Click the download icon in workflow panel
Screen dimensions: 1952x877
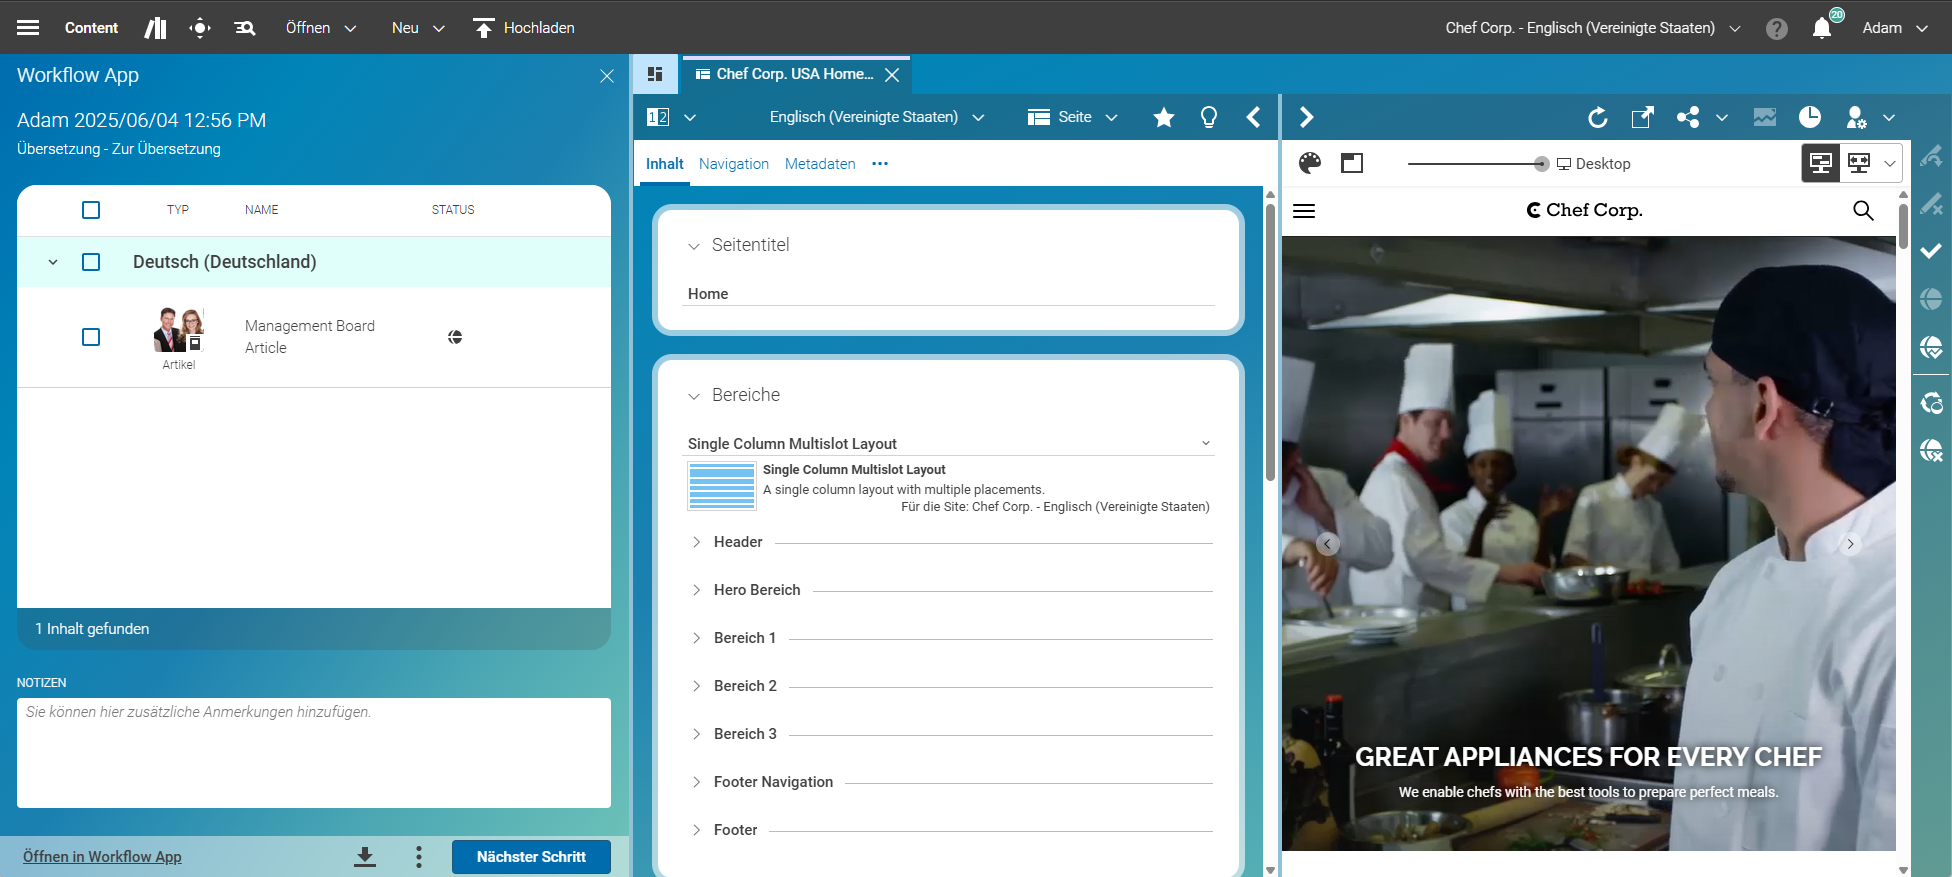(x=365, y=857)
